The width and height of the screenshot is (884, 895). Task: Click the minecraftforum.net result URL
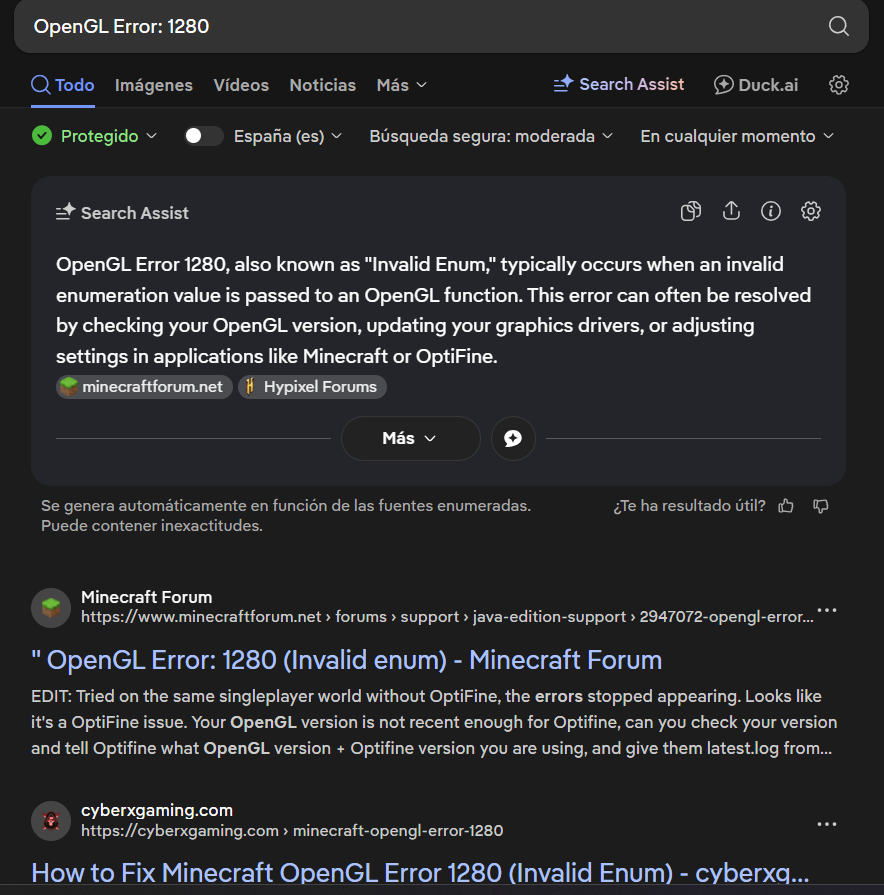click(447, 617)
